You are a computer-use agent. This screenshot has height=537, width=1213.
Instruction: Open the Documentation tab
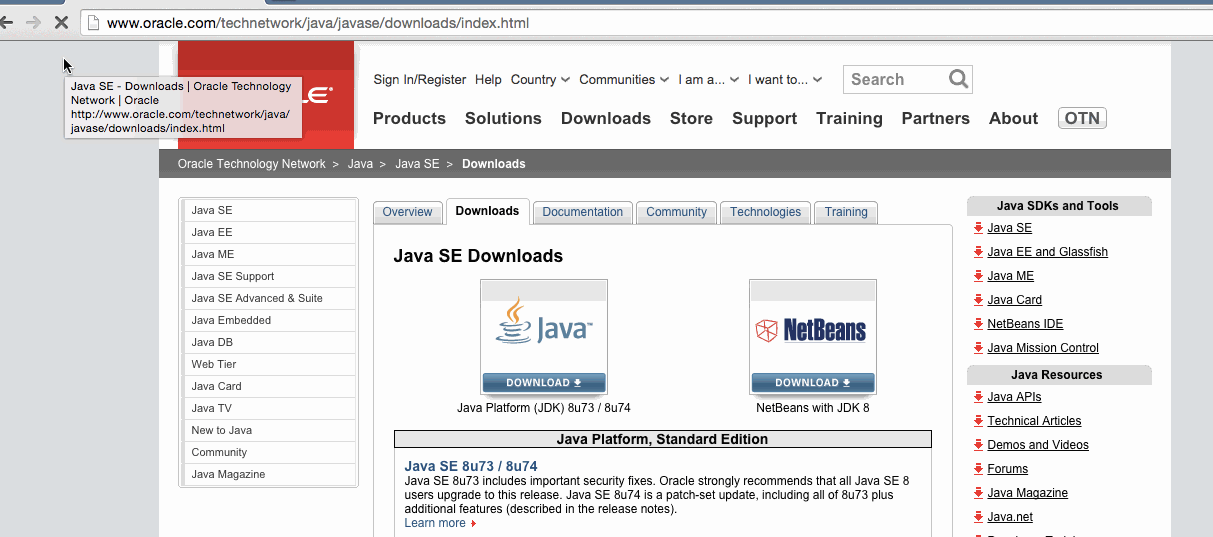pos(582,212)
